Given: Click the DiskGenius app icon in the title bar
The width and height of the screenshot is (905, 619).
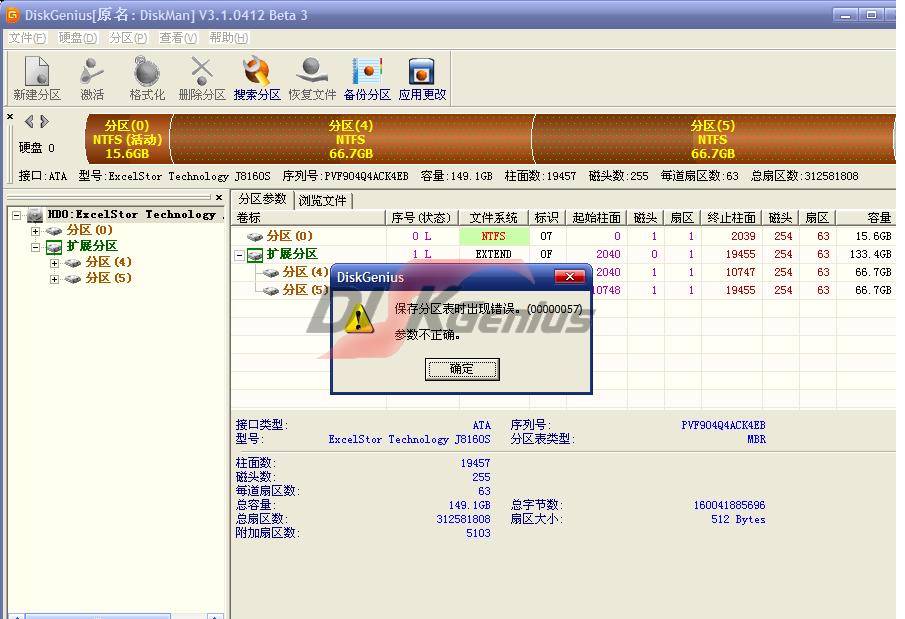Looking at the screenshot, I should [x=12, y=14].
